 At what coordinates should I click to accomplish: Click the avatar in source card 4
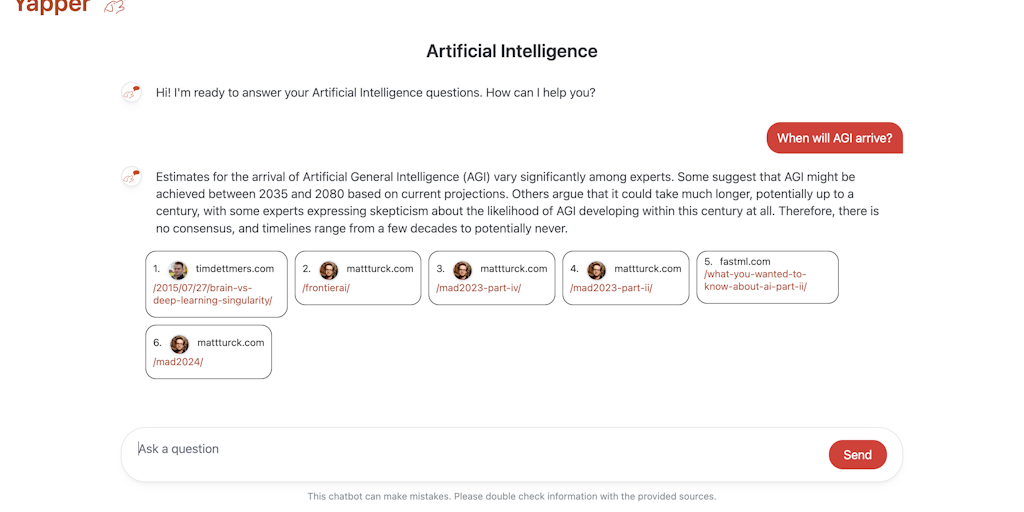point(596,270)
